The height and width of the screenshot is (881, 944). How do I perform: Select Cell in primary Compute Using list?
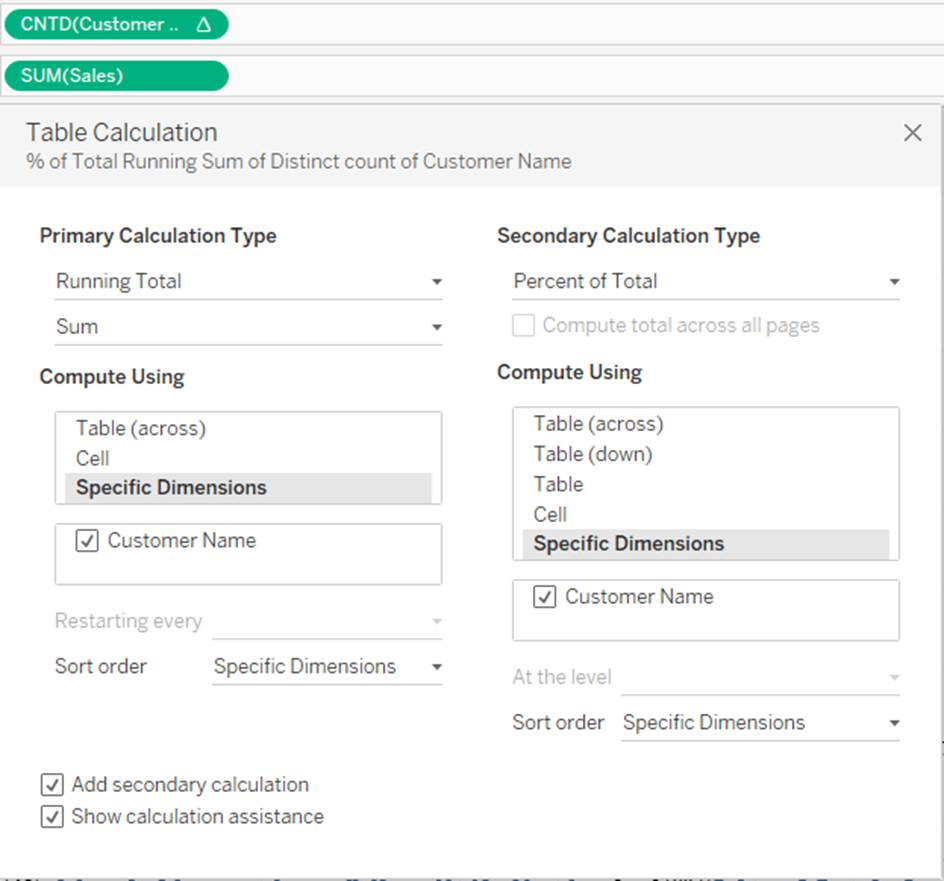93,458
